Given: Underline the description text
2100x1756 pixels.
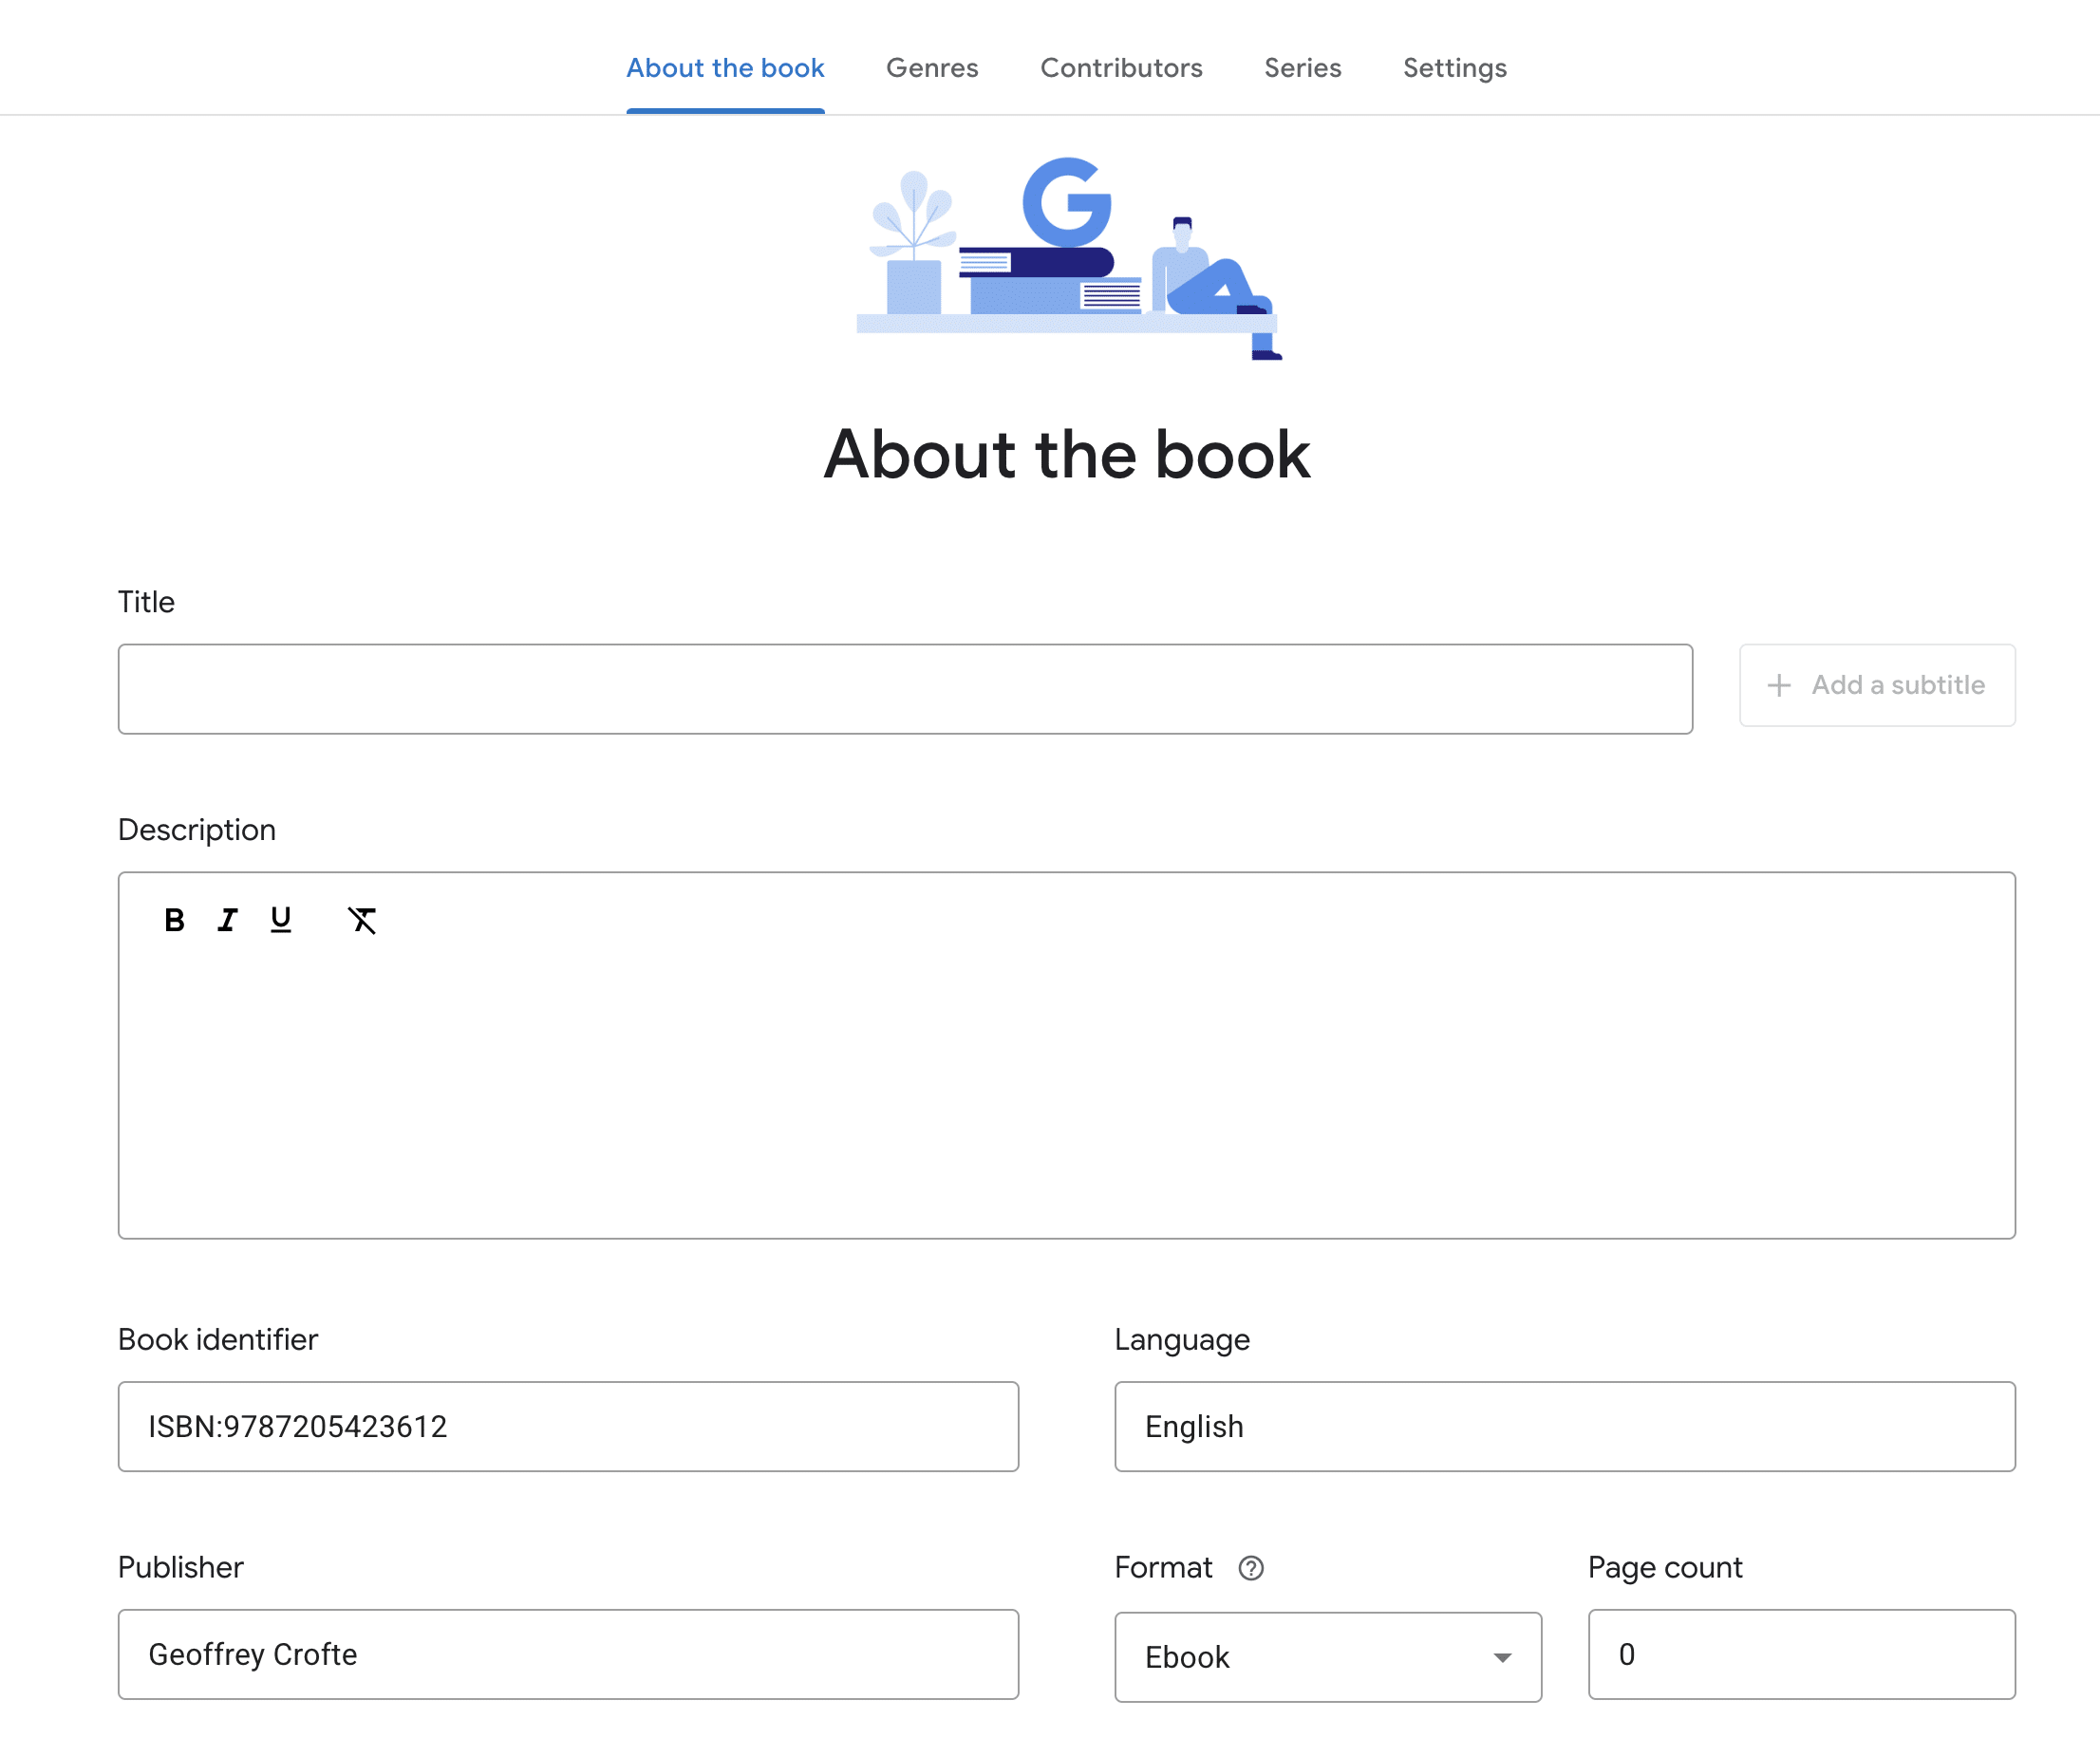Looking at the screenshot, I should [x=281, y=920].
